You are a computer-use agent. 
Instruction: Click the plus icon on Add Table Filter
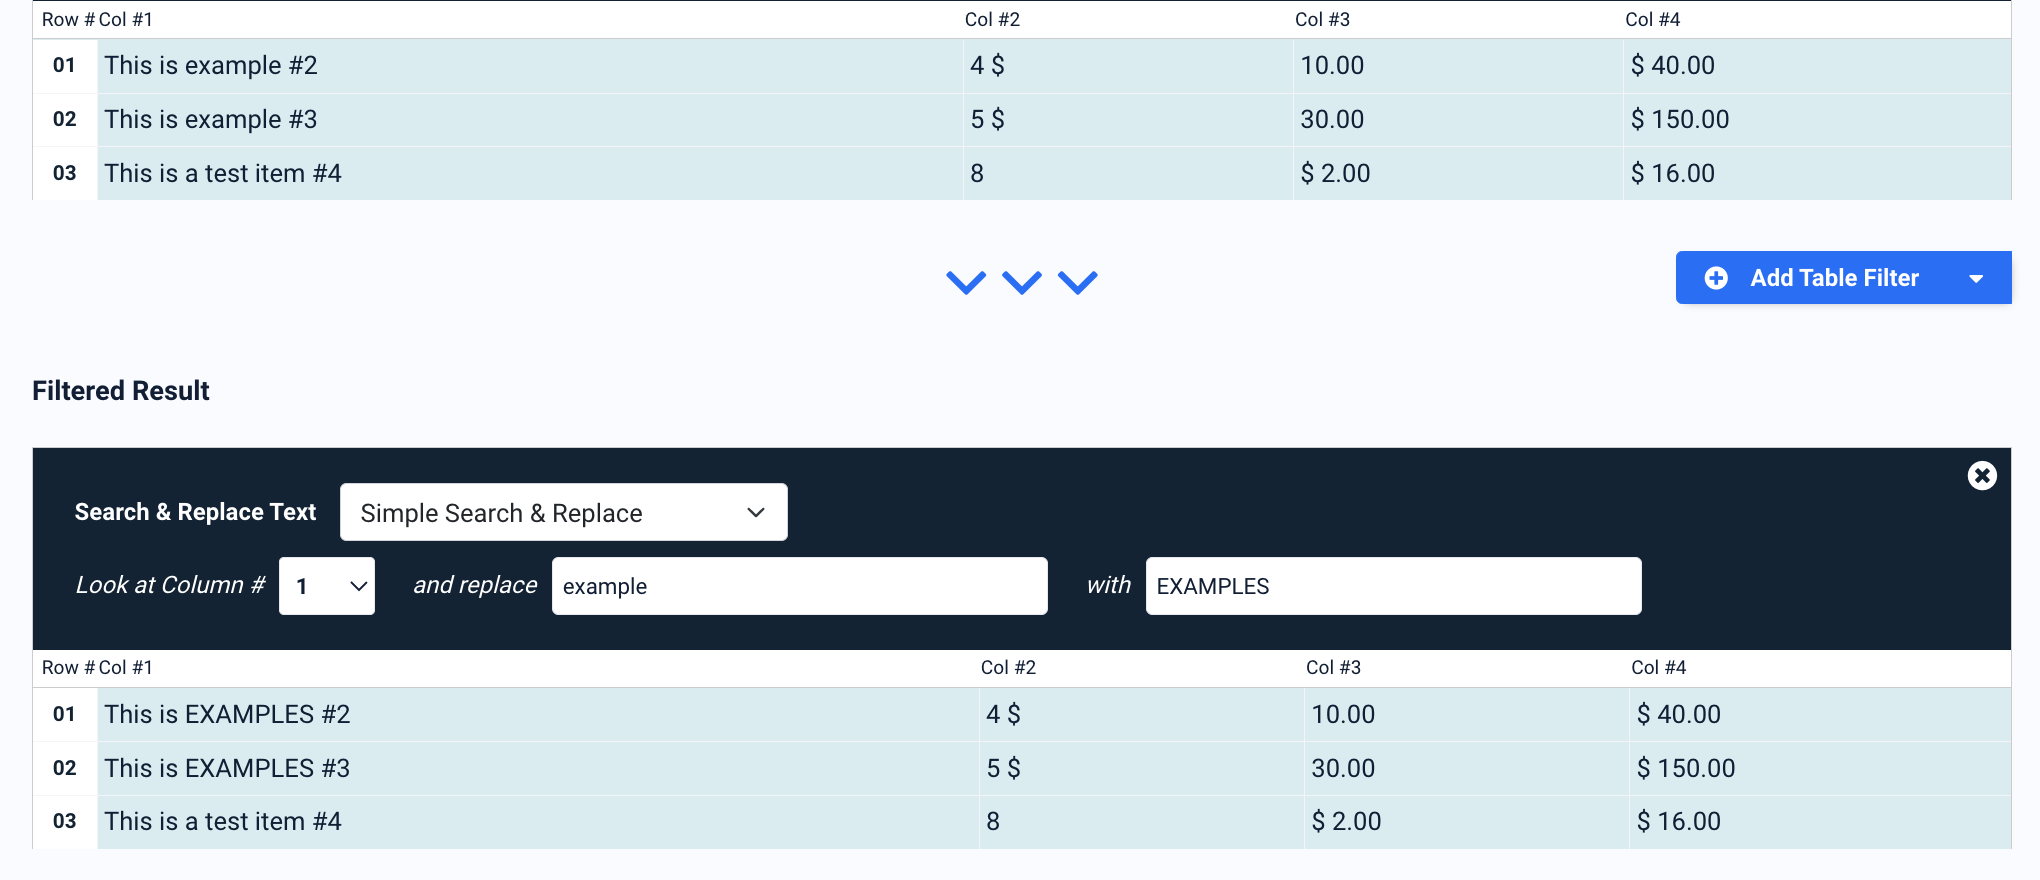coord(1716,278)
